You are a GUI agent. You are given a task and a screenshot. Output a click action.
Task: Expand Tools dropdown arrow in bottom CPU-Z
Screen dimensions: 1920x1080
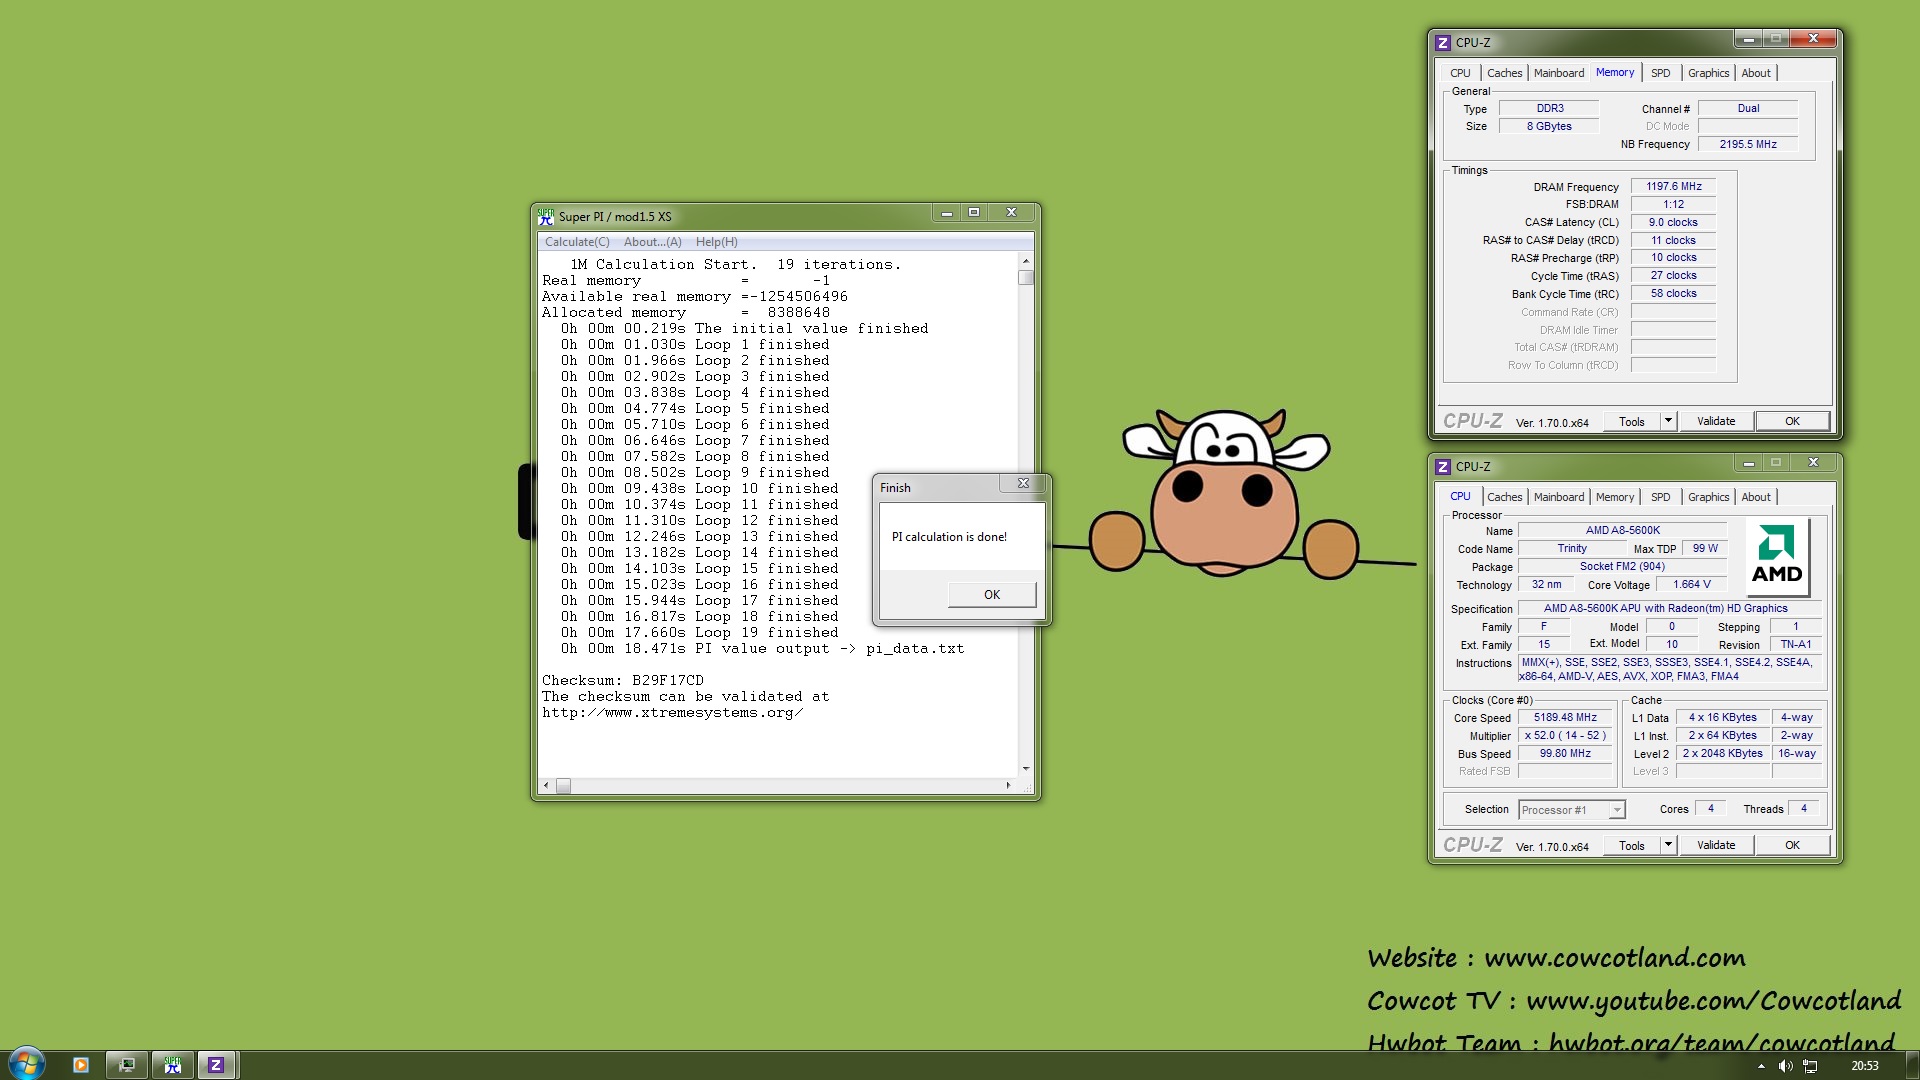(1668, 846)
